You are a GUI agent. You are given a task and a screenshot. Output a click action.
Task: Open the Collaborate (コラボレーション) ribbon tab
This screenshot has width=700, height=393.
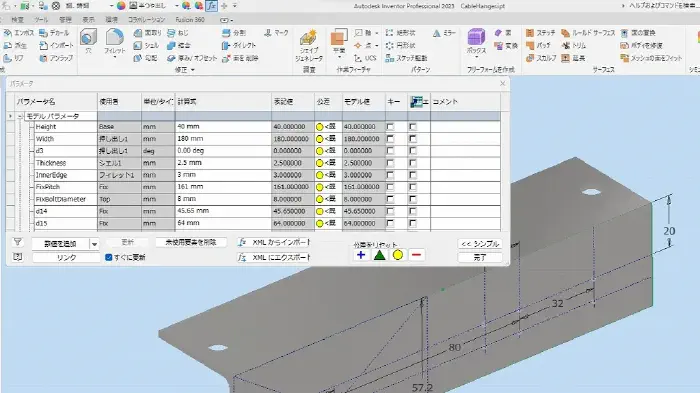pos(146,20)
